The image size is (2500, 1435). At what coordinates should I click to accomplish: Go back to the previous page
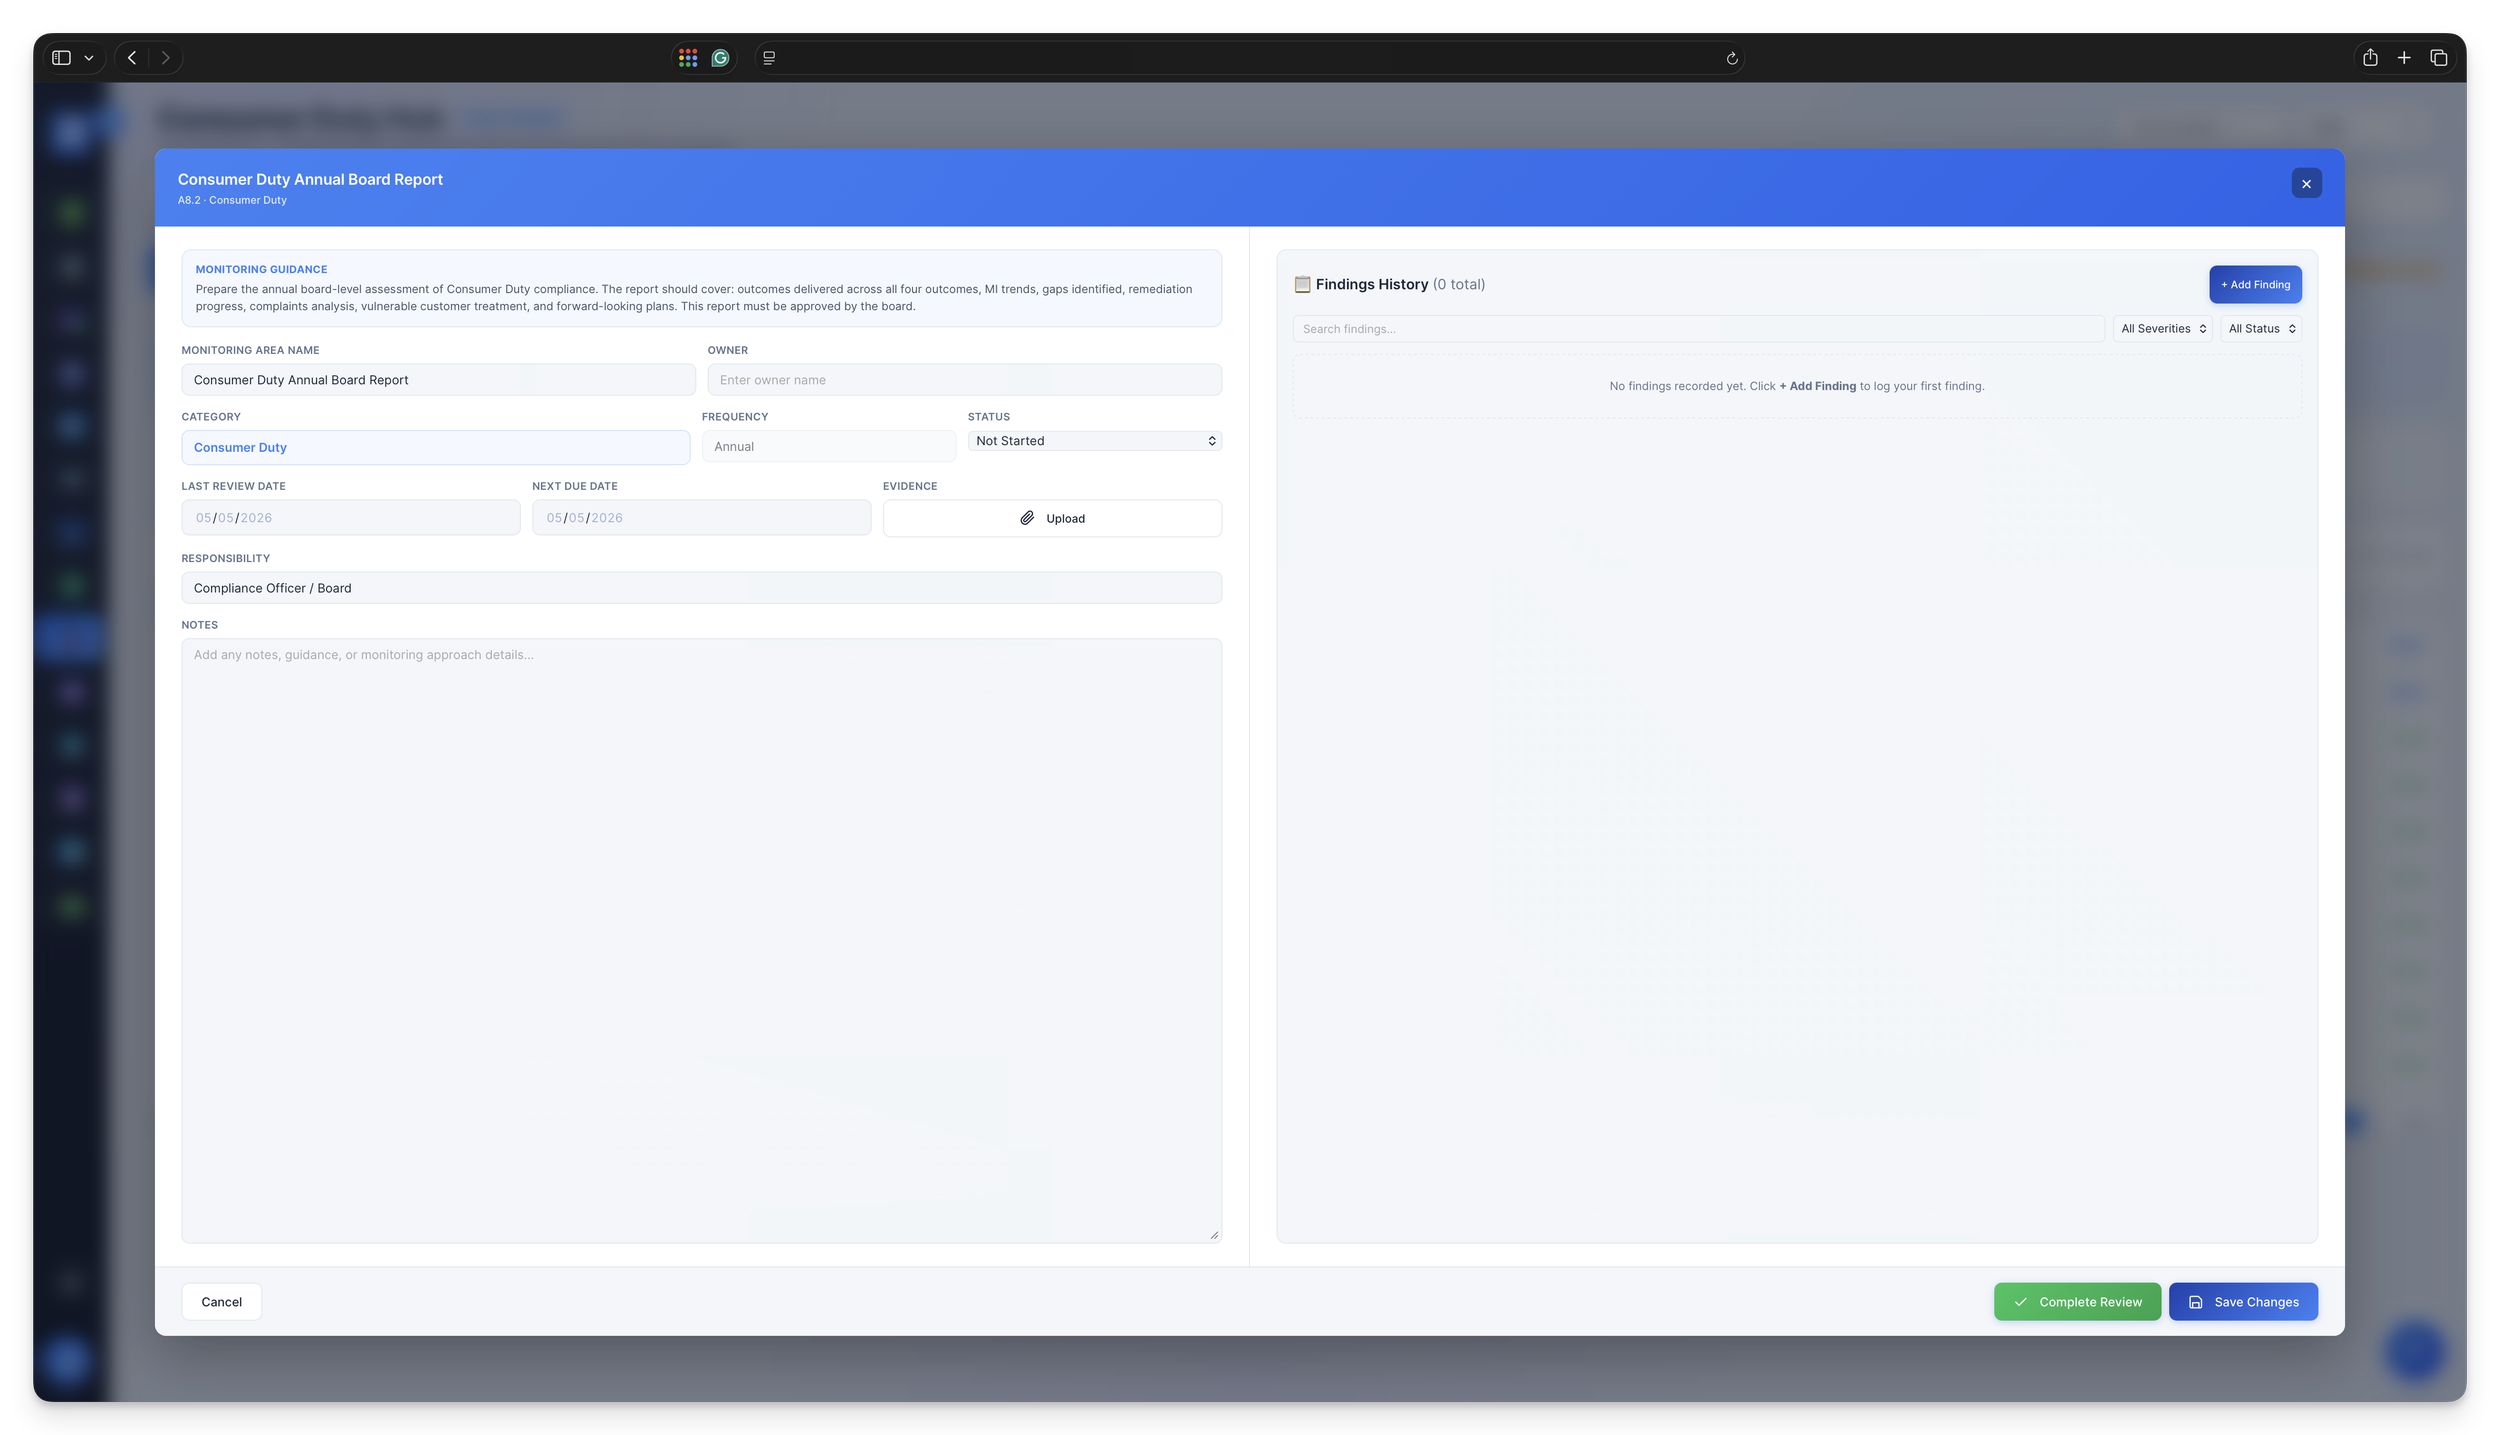click(x=132, y=58)
